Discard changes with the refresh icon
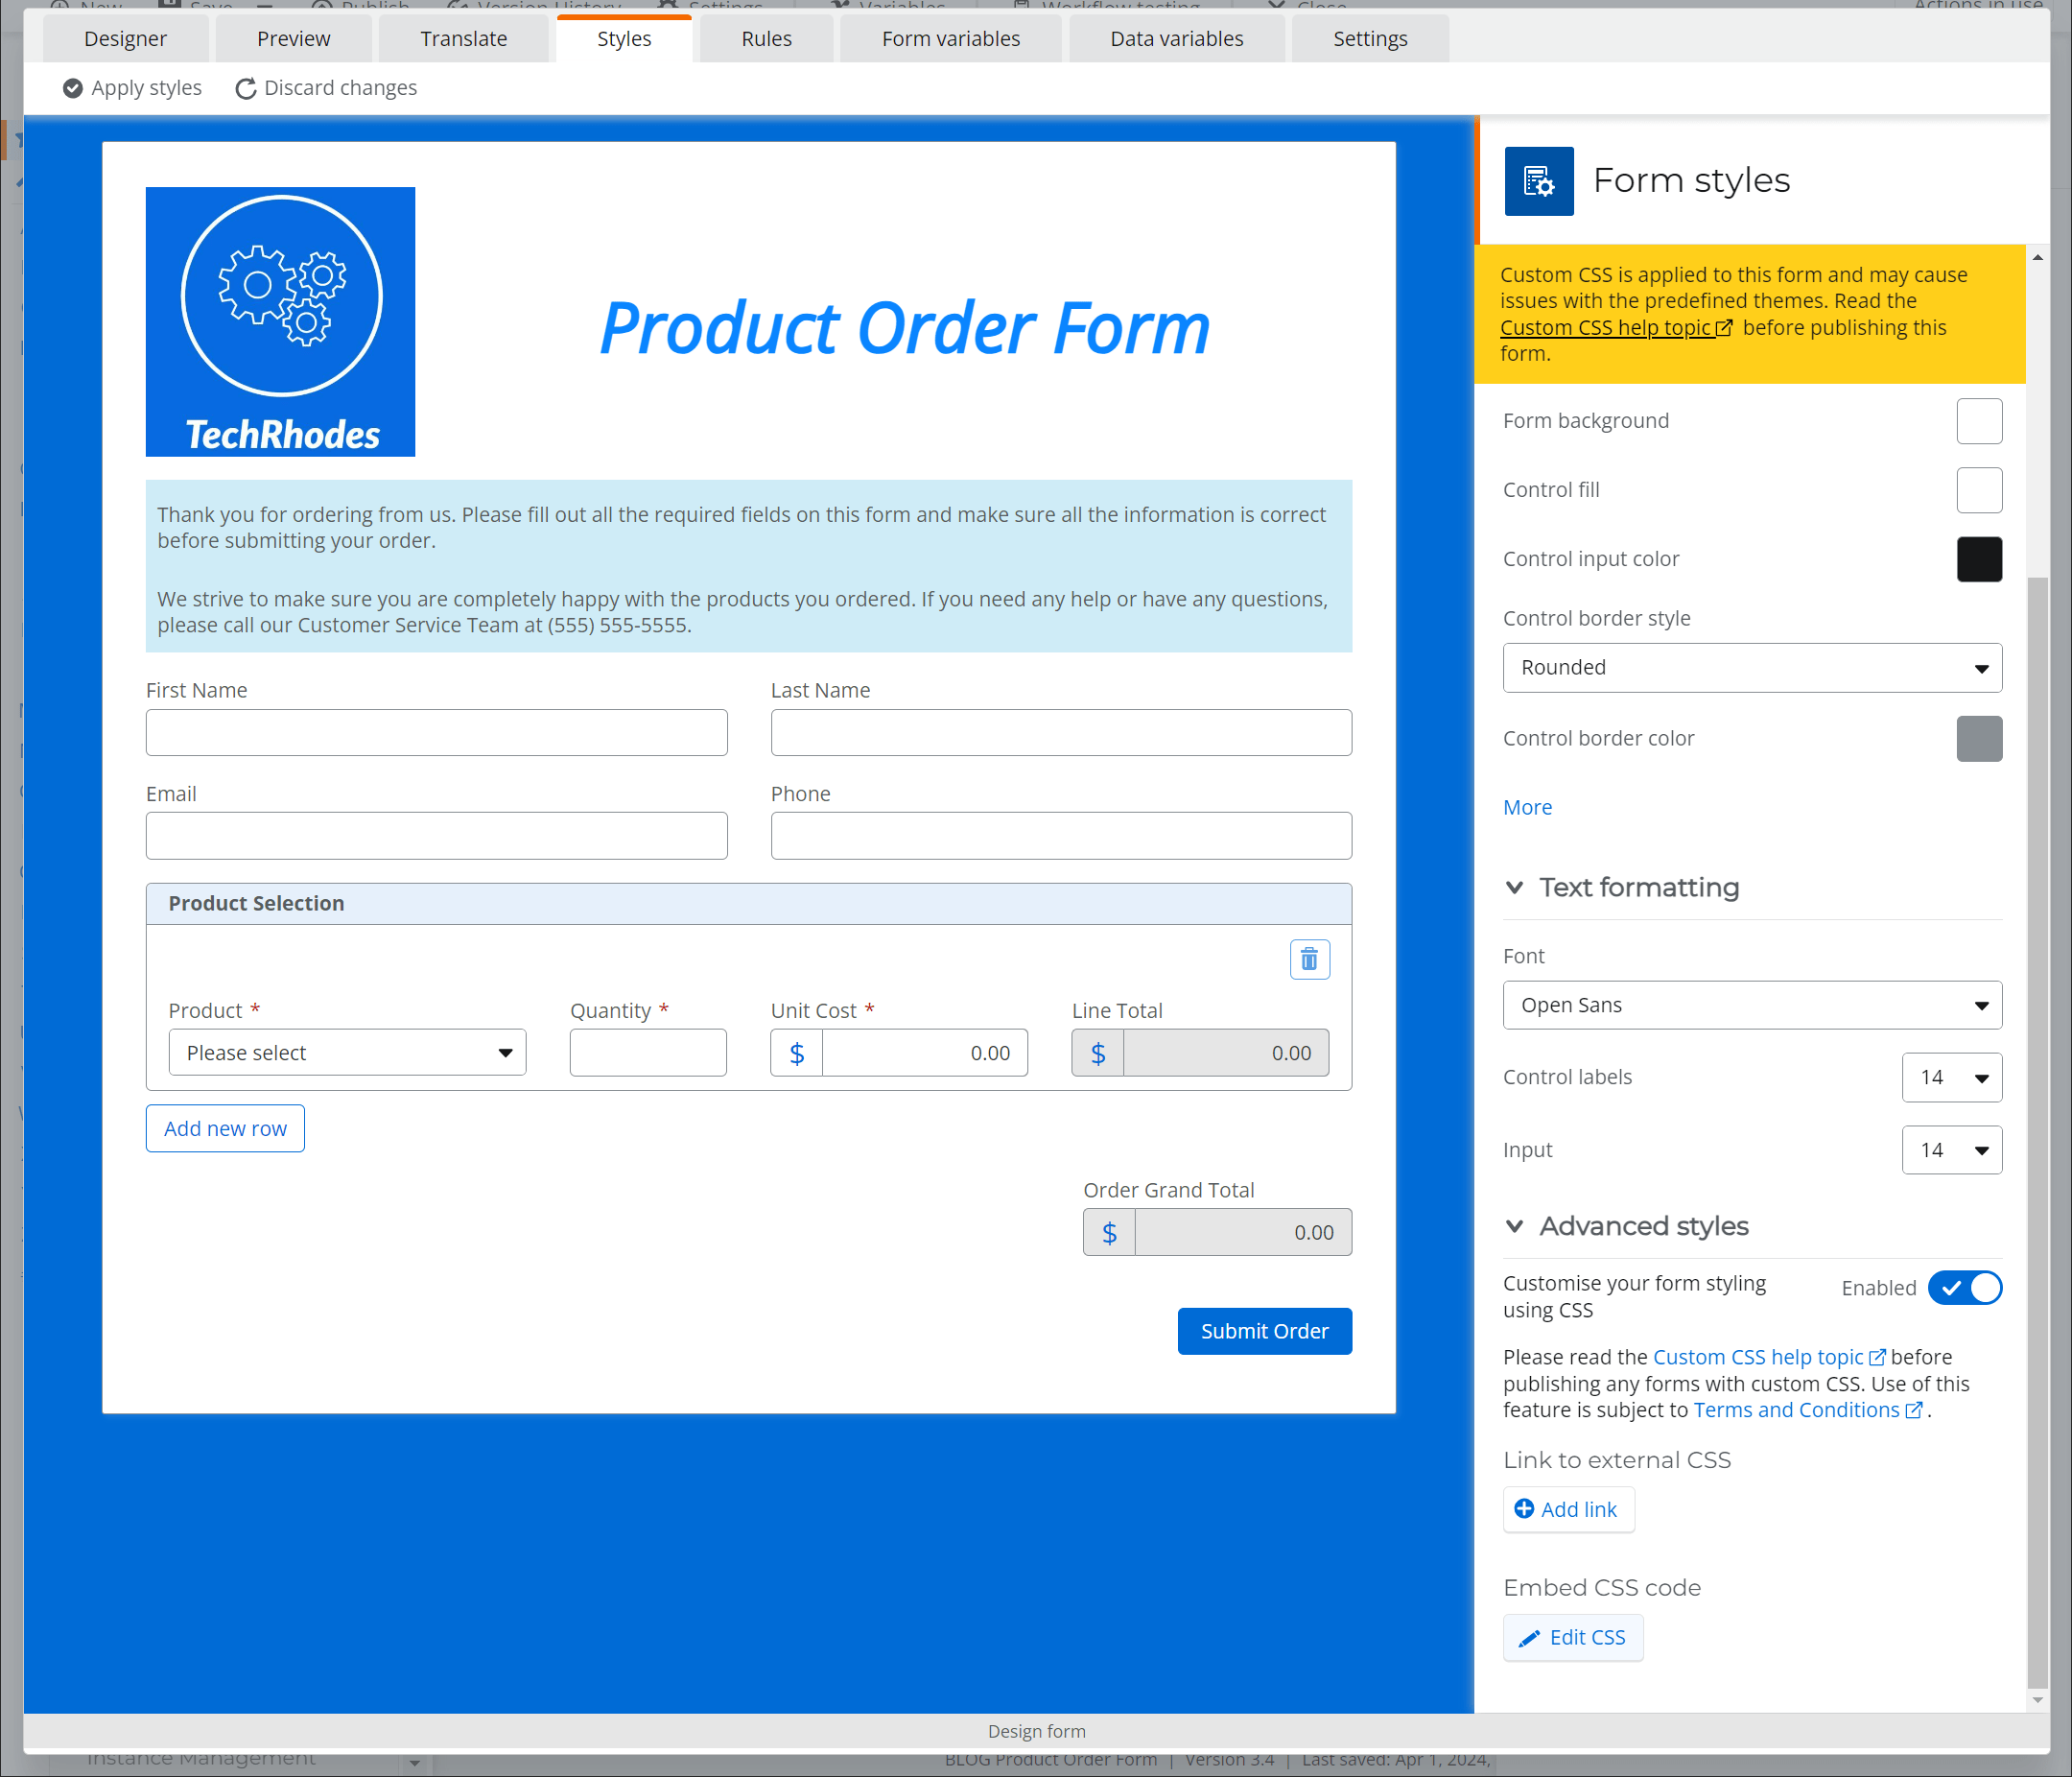This screenshot has width=2072, height=1777. (x=247, y=88)
